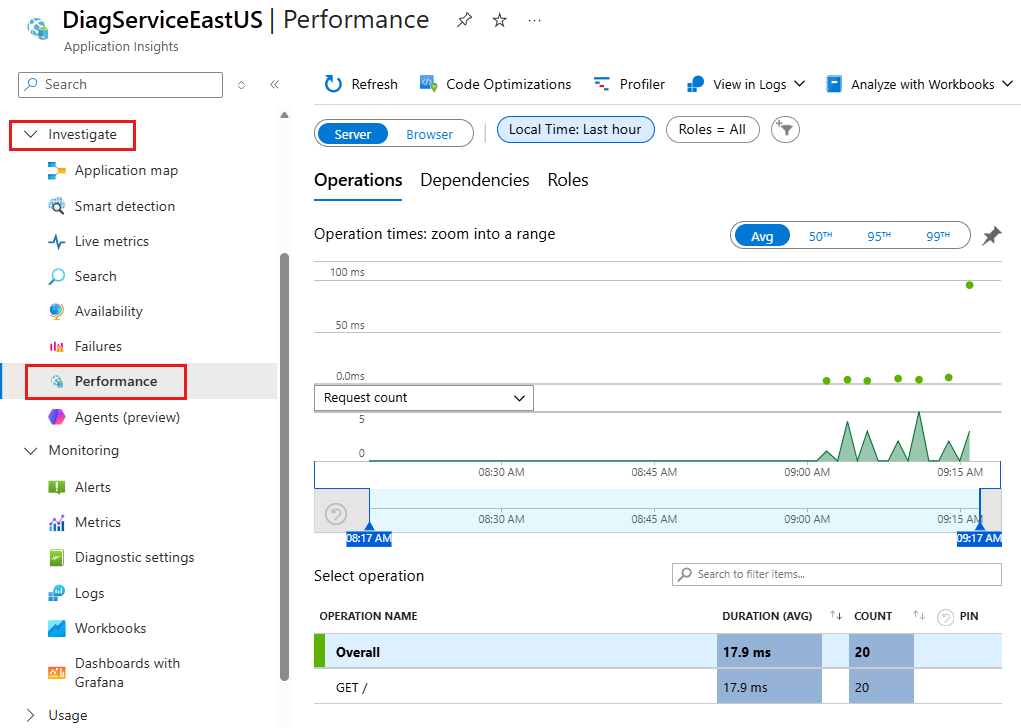The height and width of the screenshot is (728, 1021).
Task: Click the Metrics icon
Action: 57,522
